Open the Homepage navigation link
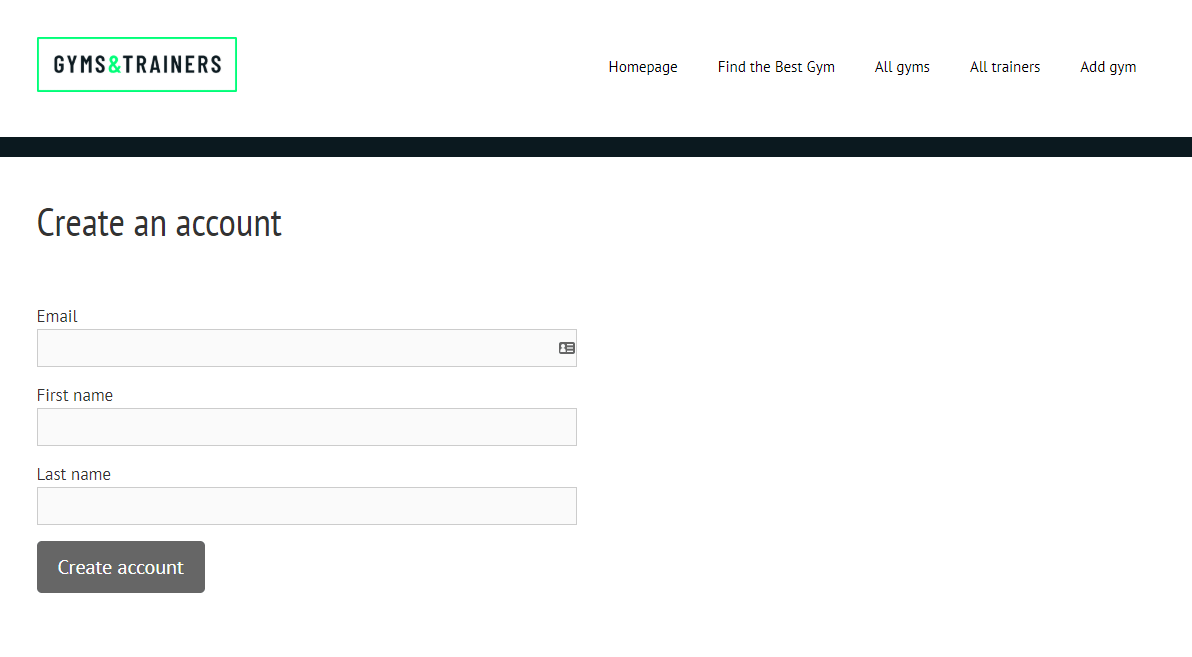 pos(642,67)
